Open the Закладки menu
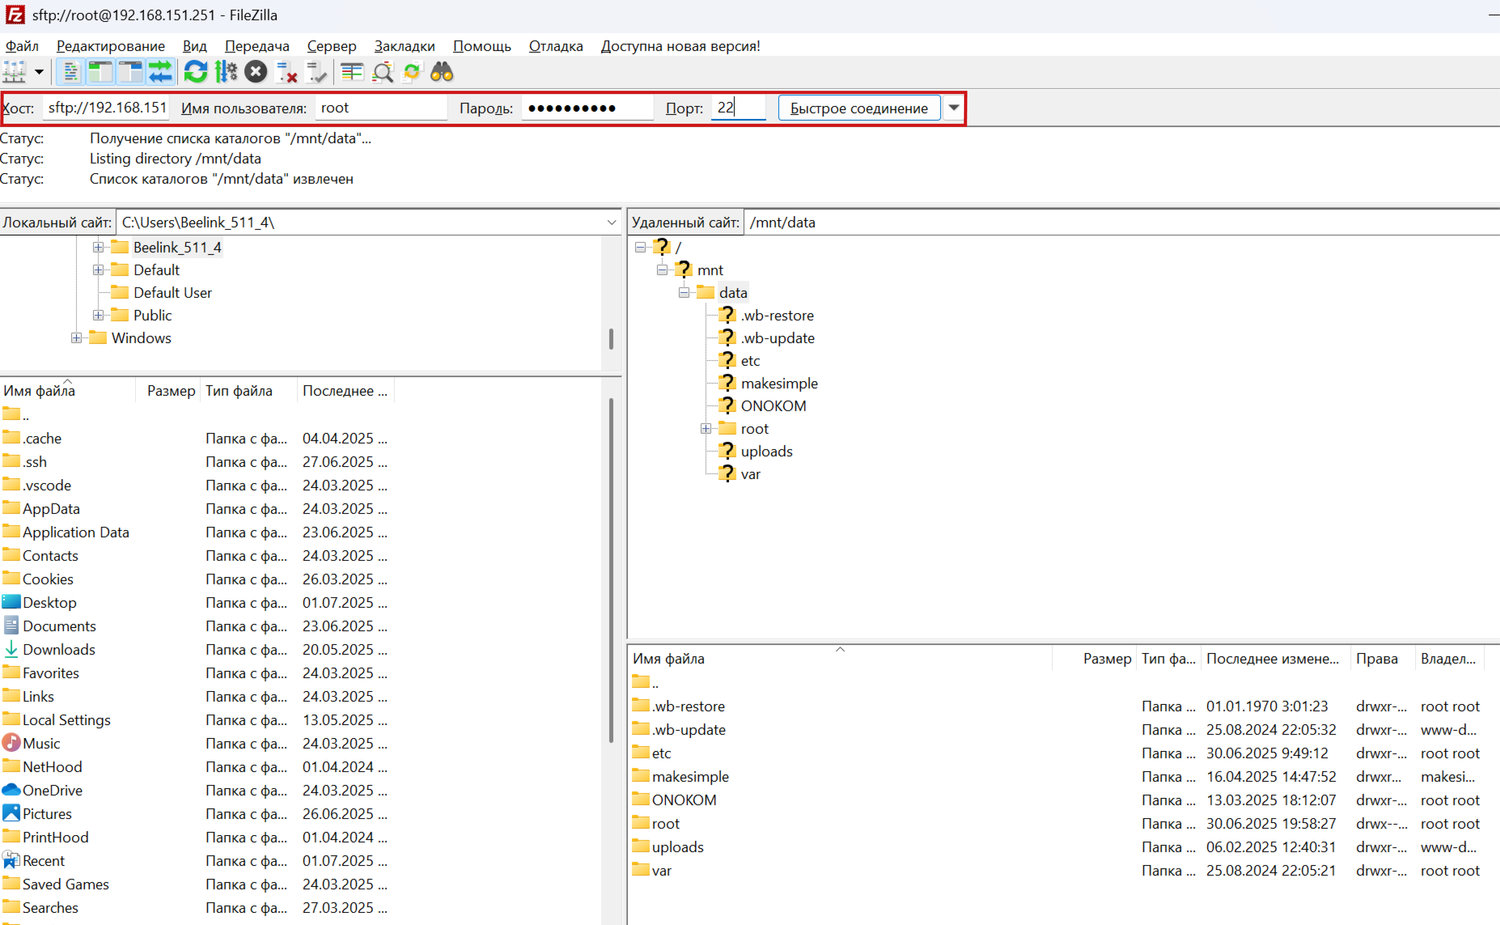The width and height of the screenshot is (1500, 925). [x=405, y=46]
